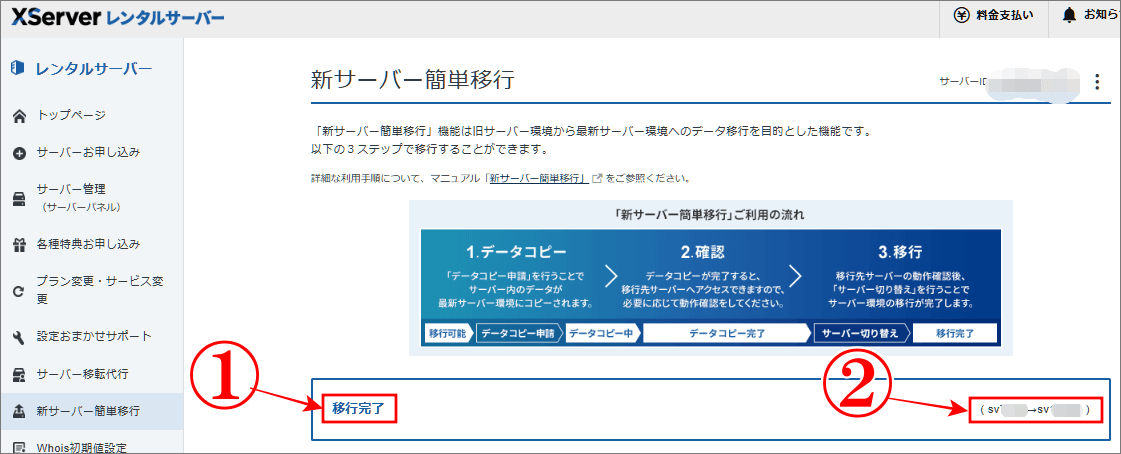Select 新サーバー簡単移行 sidebar entry
This screenshot has height=454, width=1121.
[92, 411]
